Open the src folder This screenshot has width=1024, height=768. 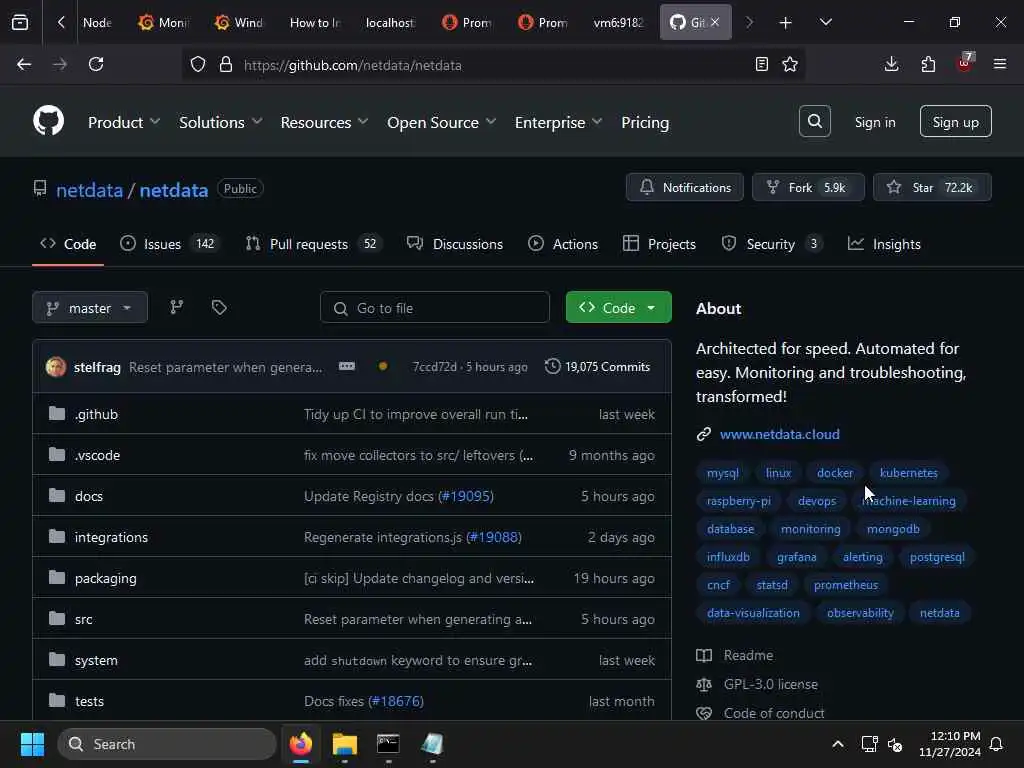point(84,619)
